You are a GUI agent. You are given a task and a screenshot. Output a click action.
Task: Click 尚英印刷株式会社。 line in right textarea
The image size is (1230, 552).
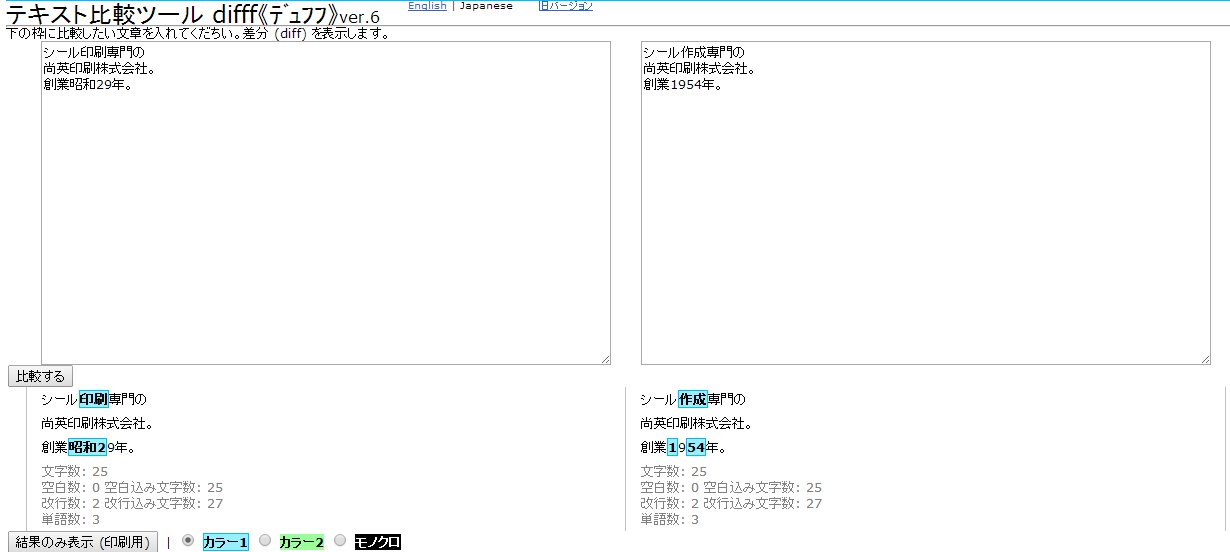tap(699, 69)
